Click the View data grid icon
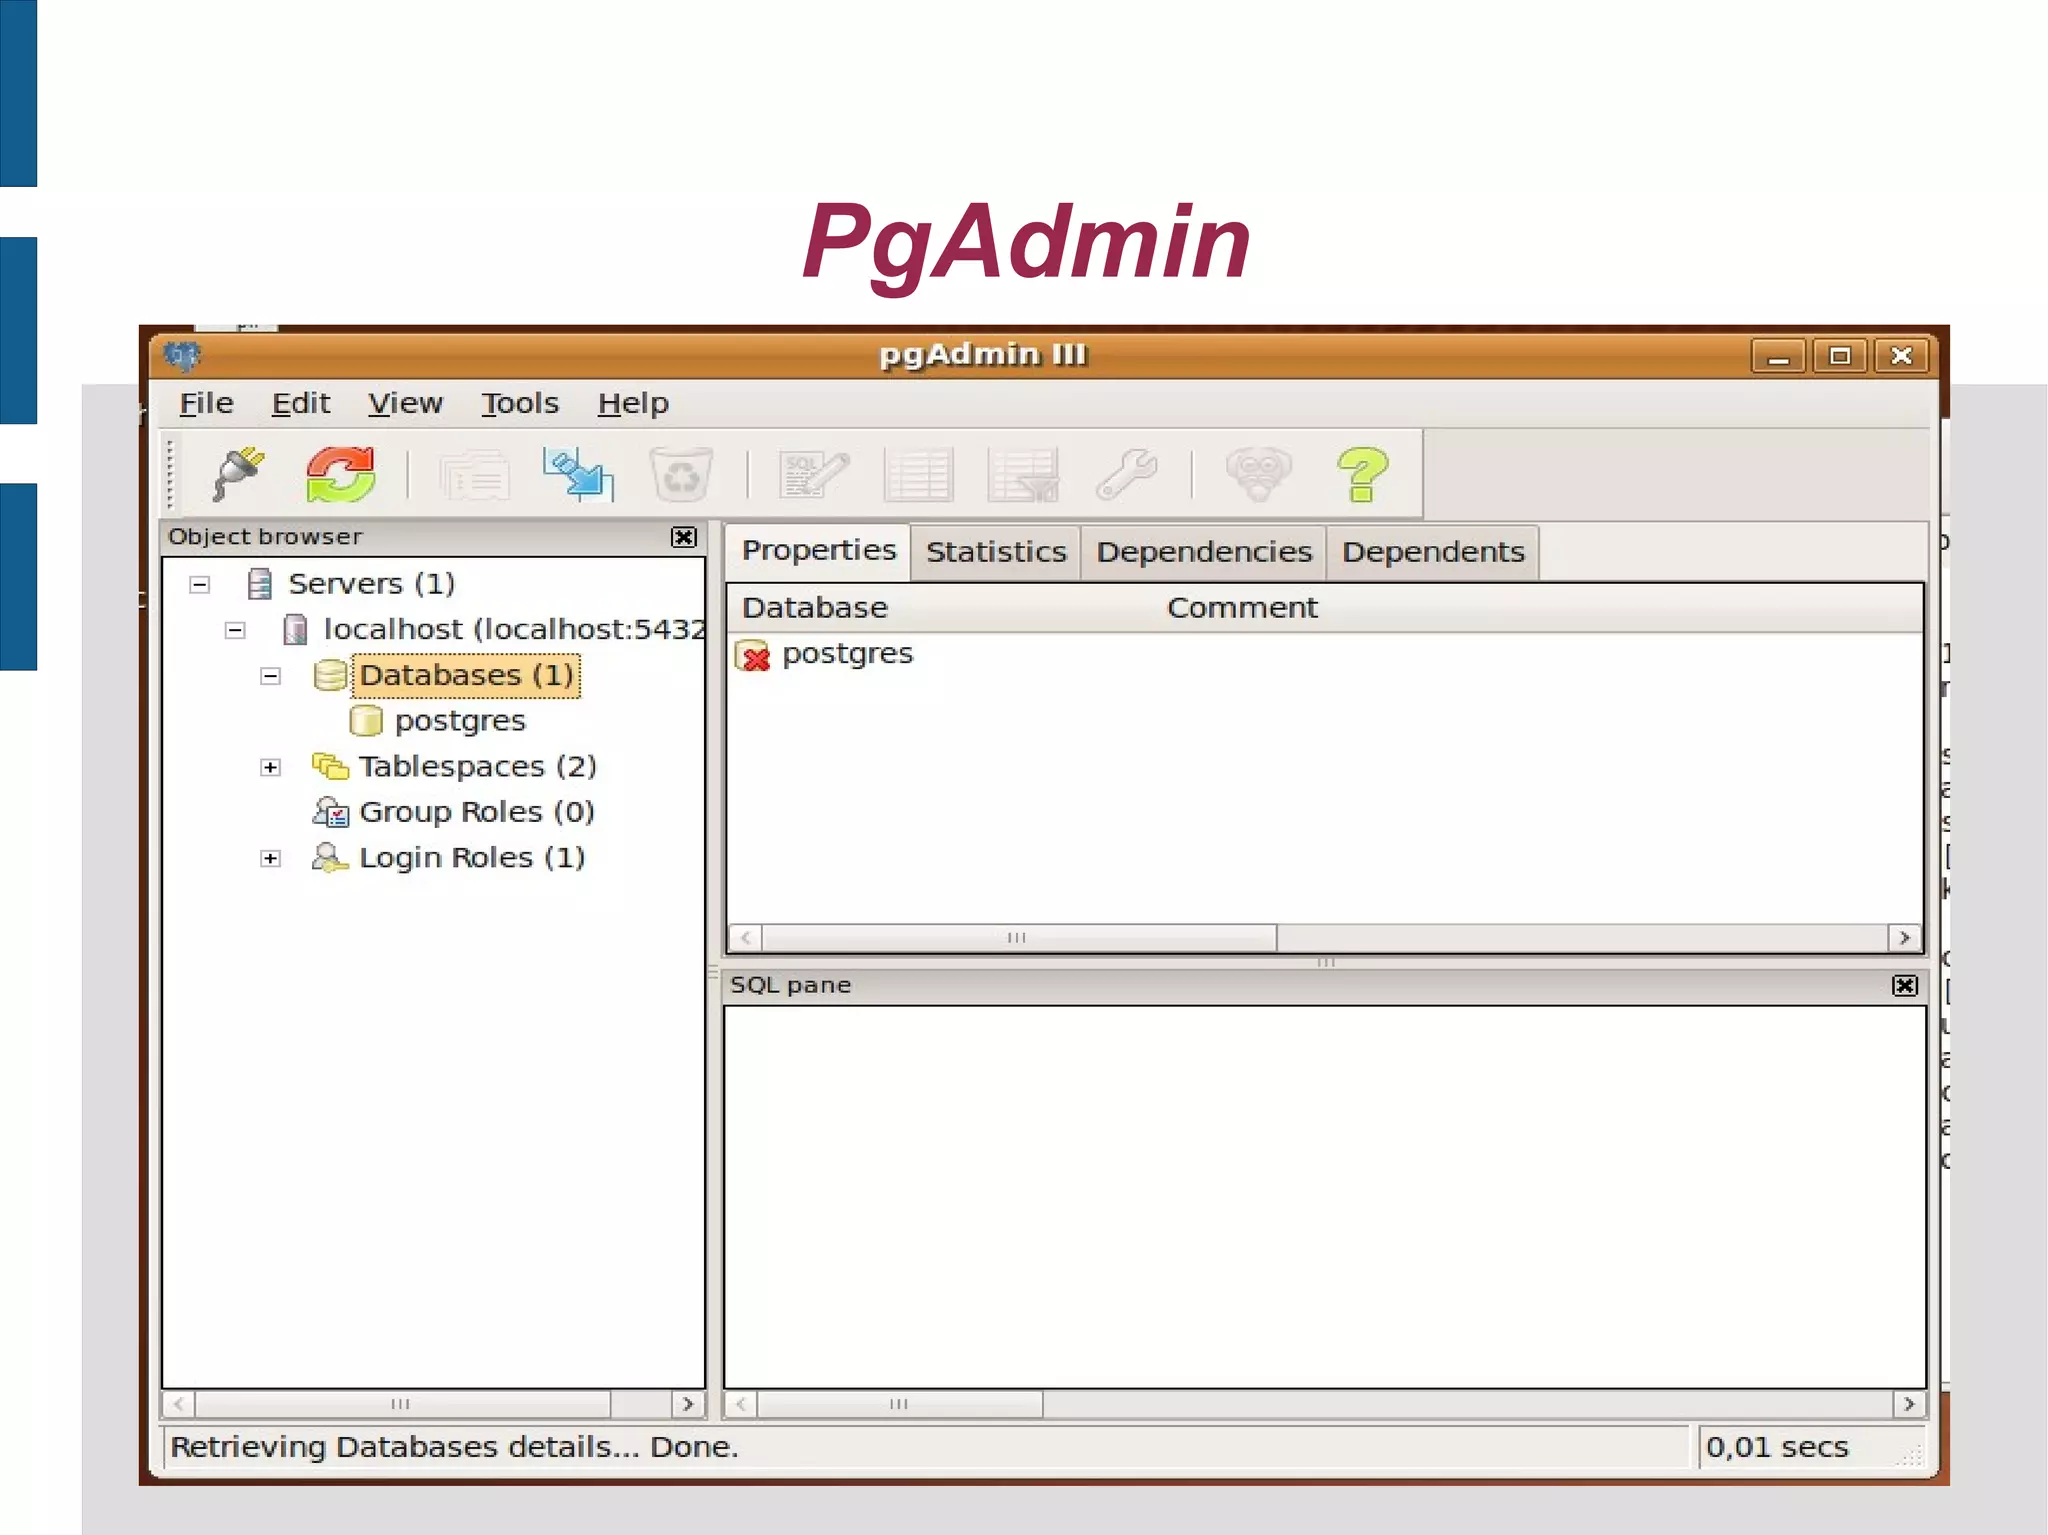The image size is (2048, 1535). [919, 474]
